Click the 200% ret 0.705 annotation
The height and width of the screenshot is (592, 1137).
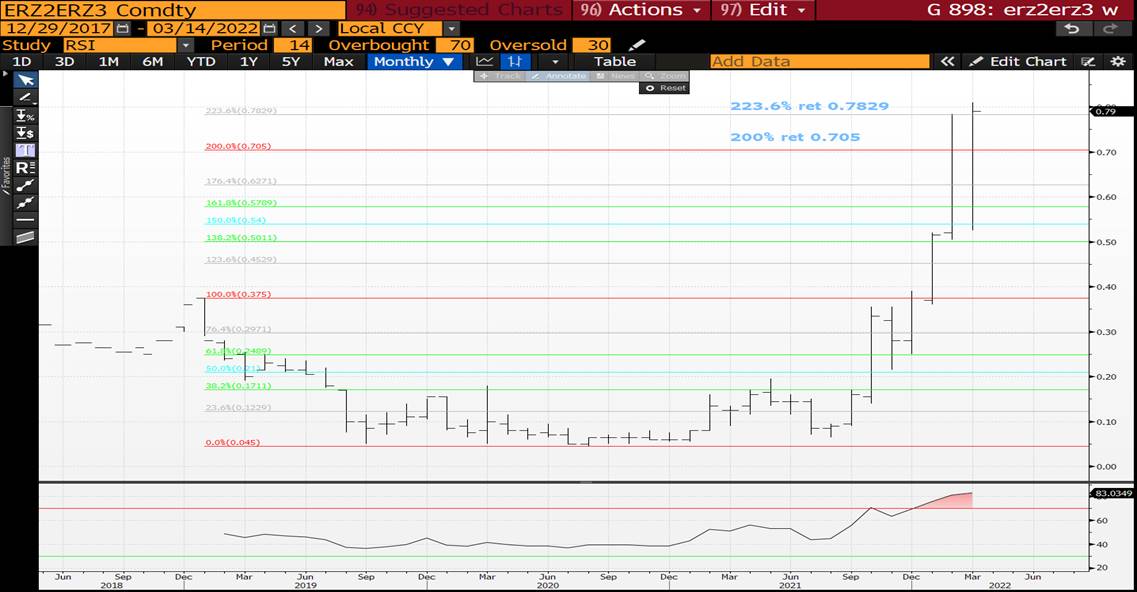[x=795, y=137]
